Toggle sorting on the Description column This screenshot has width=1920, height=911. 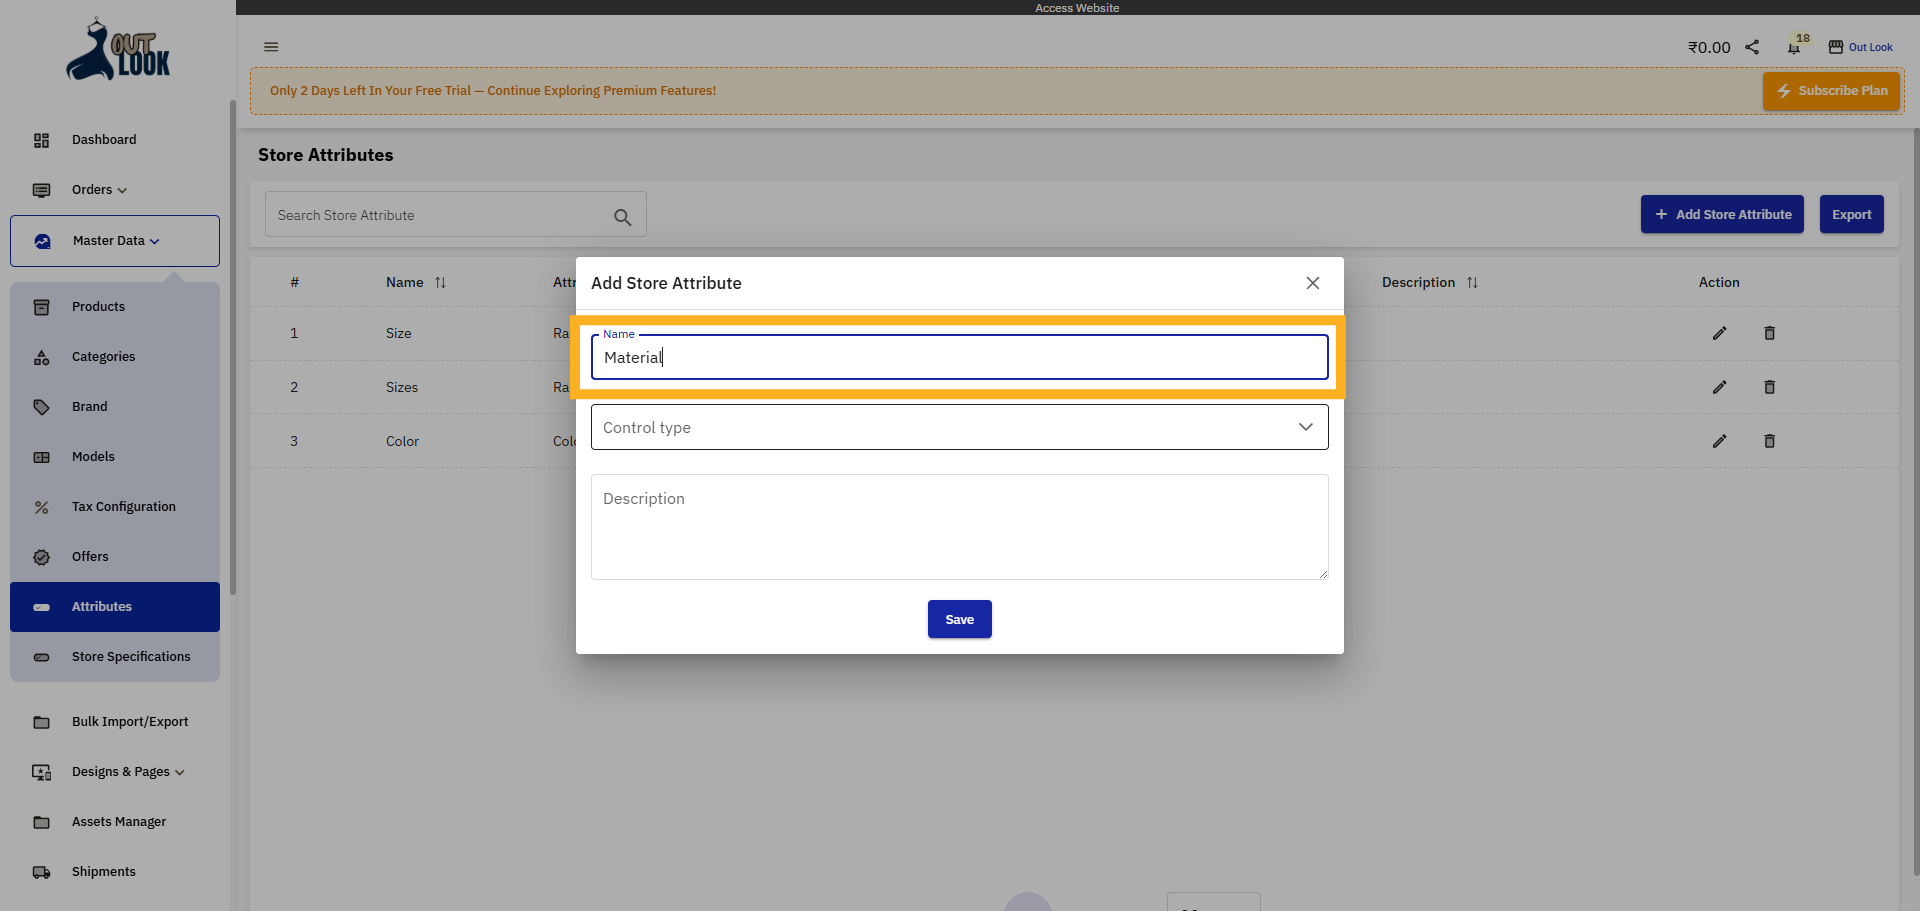(x=1473, y=282)
